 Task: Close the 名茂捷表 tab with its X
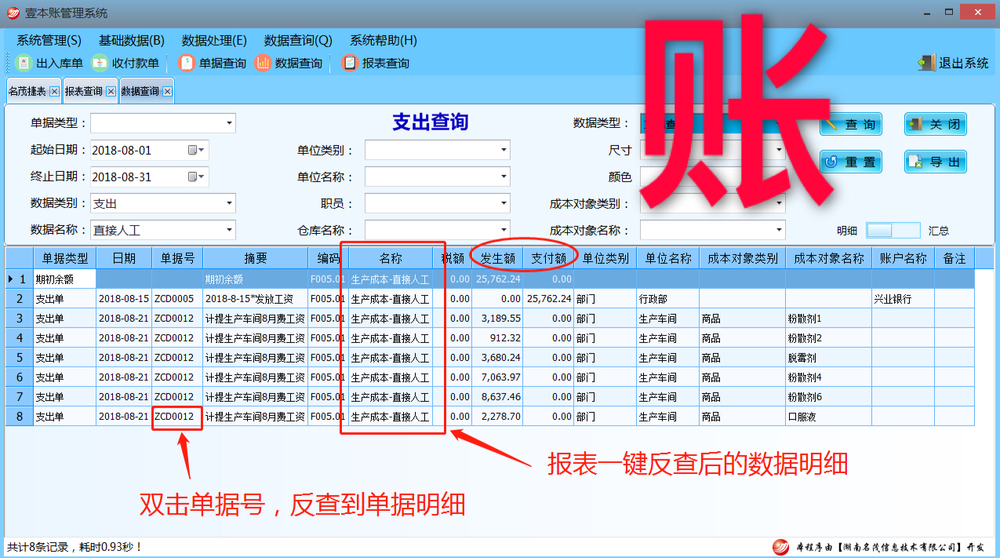54,92
